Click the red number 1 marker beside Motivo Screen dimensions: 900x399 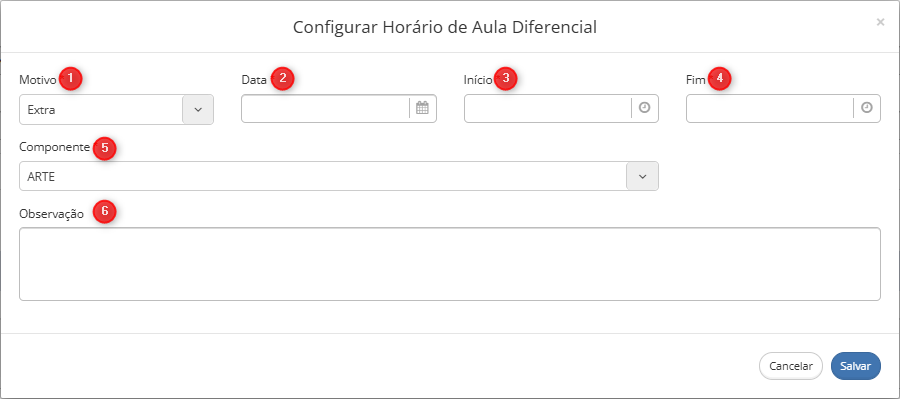pos(70,79)
